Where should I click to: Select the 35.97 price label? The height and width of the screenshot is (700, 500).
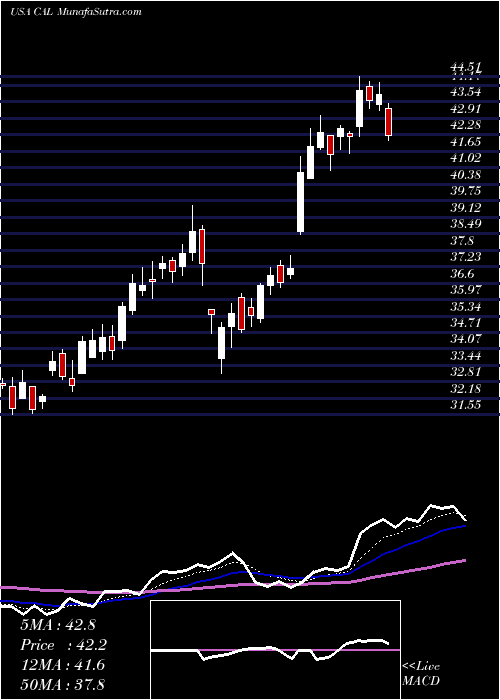coord(467,290)
